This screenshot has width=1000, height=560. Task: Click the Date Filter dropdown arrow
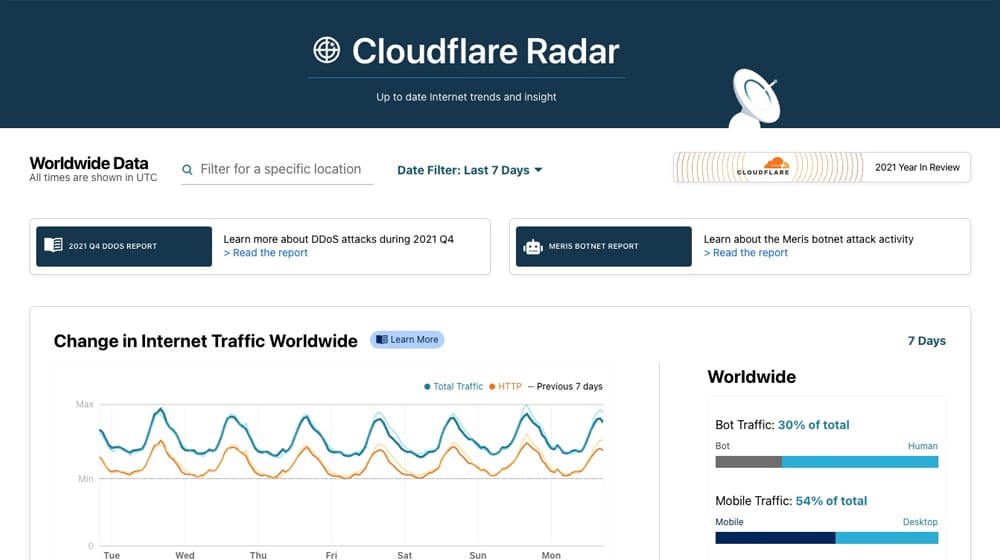[538, 170]
